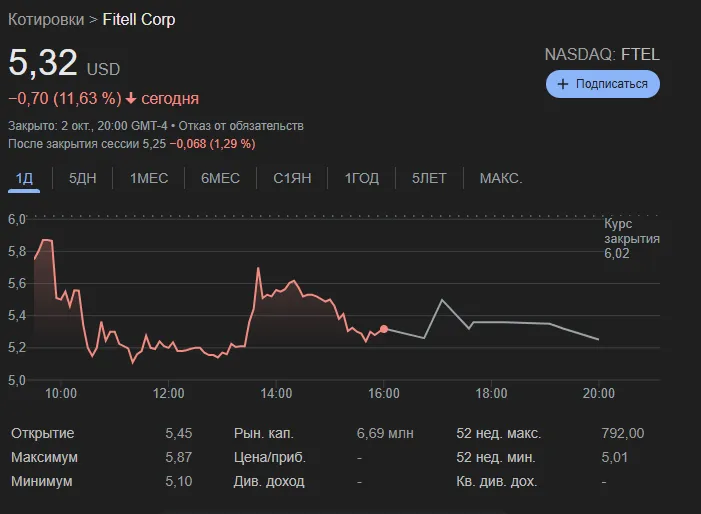Open the Котировки breadcrumb link
The height and width of the screenshot is (514, 701).
(x=46, y=20)
